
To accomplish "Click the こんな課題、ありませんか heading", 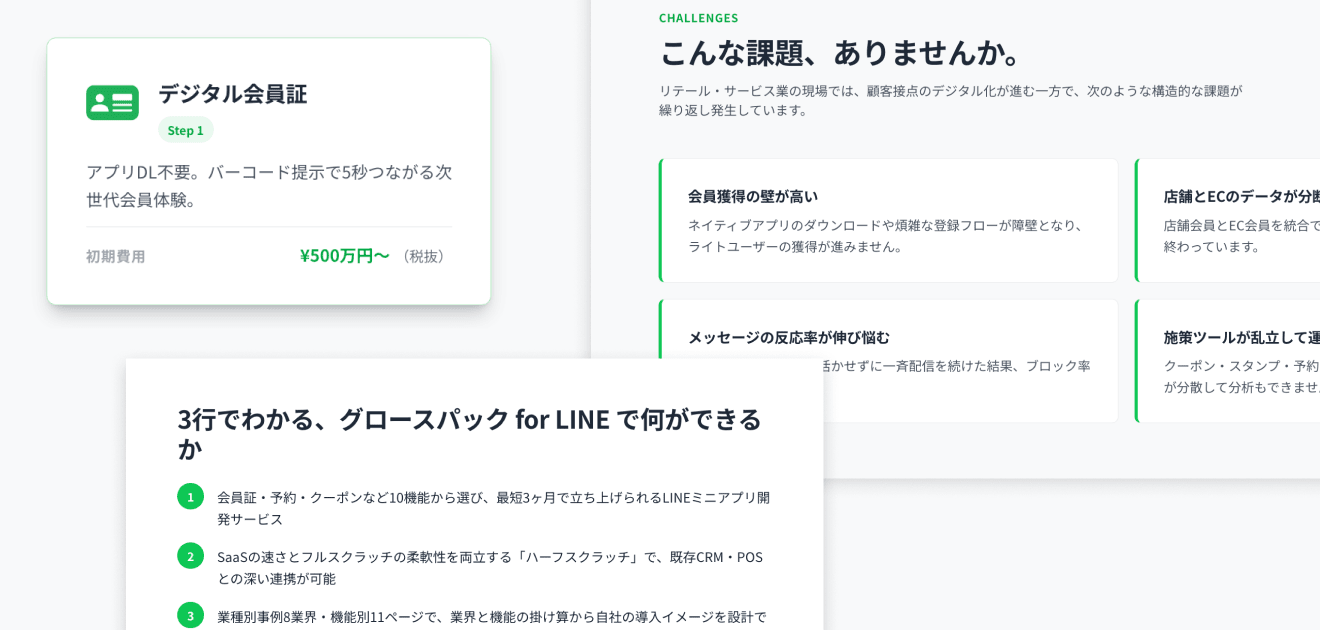I will pyautogui.click(x=842, y=52).
